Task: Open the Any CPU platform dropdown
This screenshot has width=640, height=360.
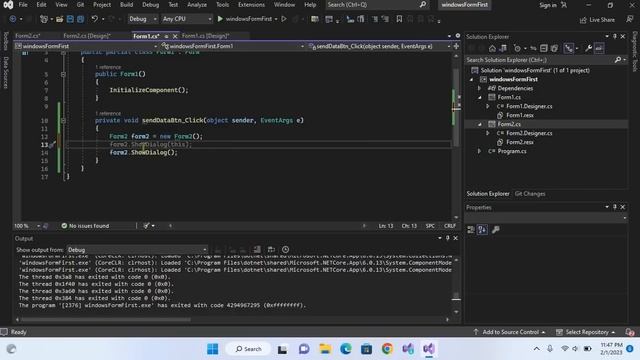Action: [187, 19]
